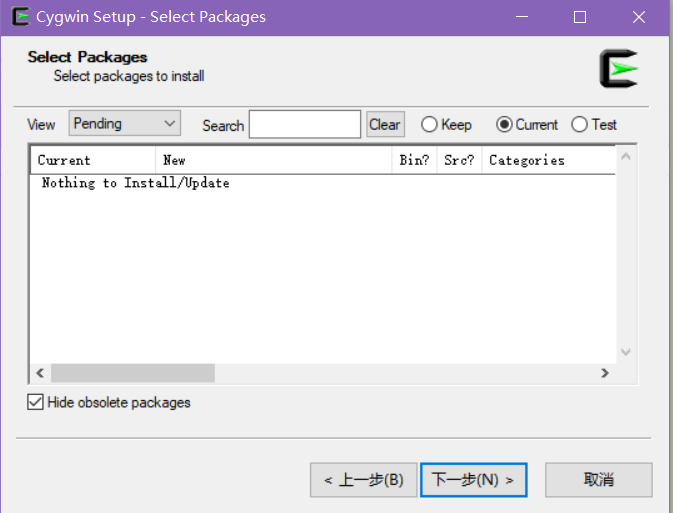Close the Cygwin Setup window
Image resolution: width=673 pixels, height=513 pixels.
pos(639,17)
